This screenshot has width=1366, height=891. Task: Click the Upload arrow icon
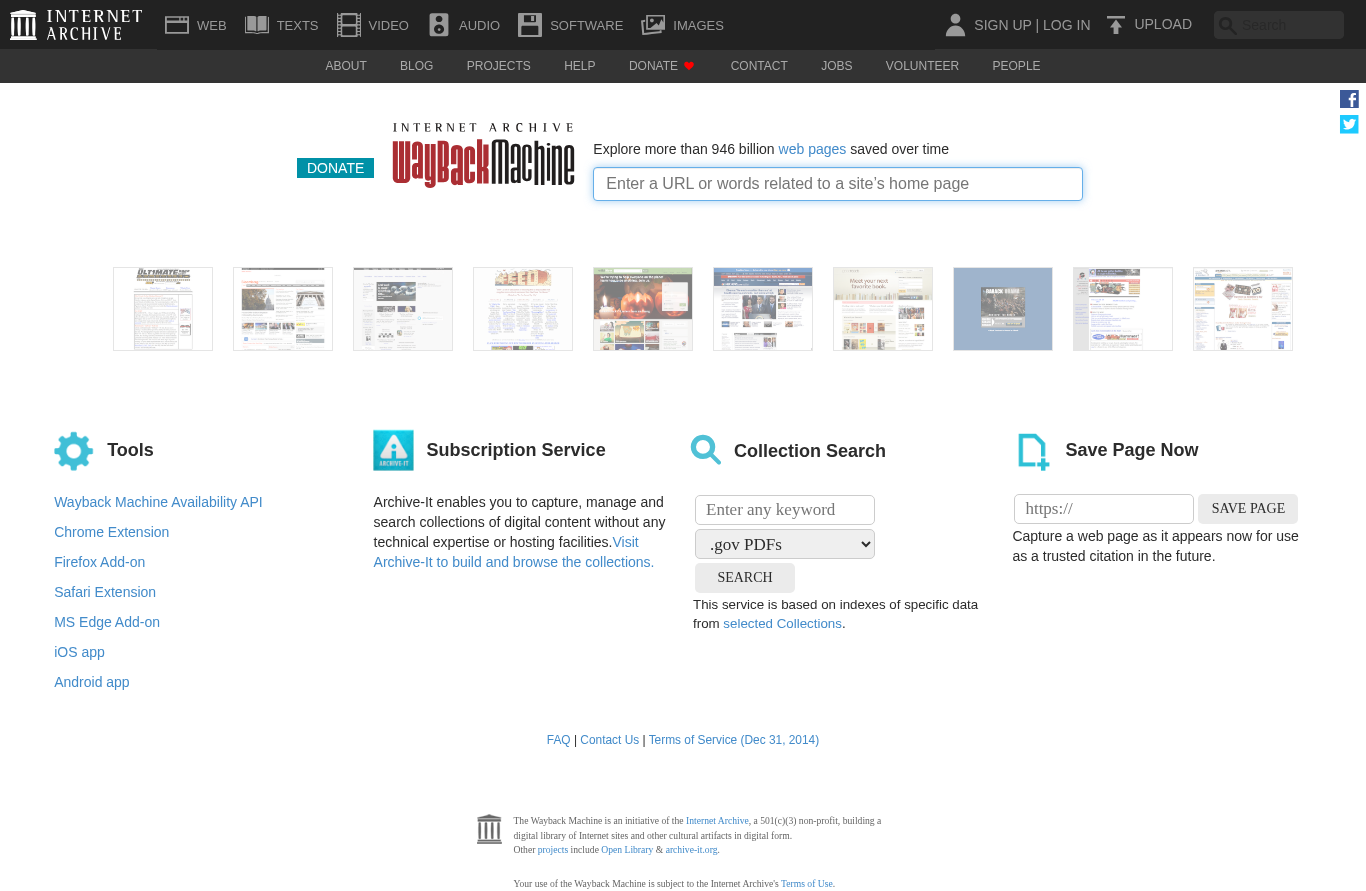[x=1116, y=25]
